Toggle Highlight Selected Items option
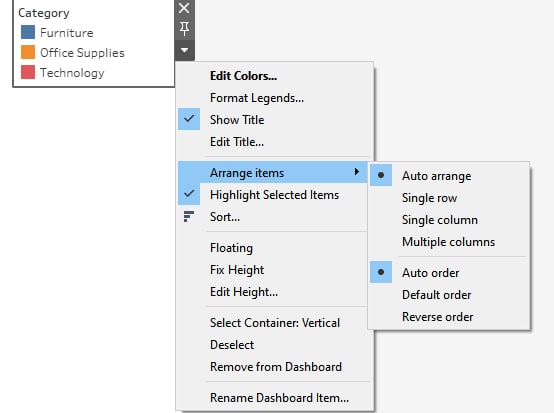Viewport: 554px width, 413px height. [274, 195]
